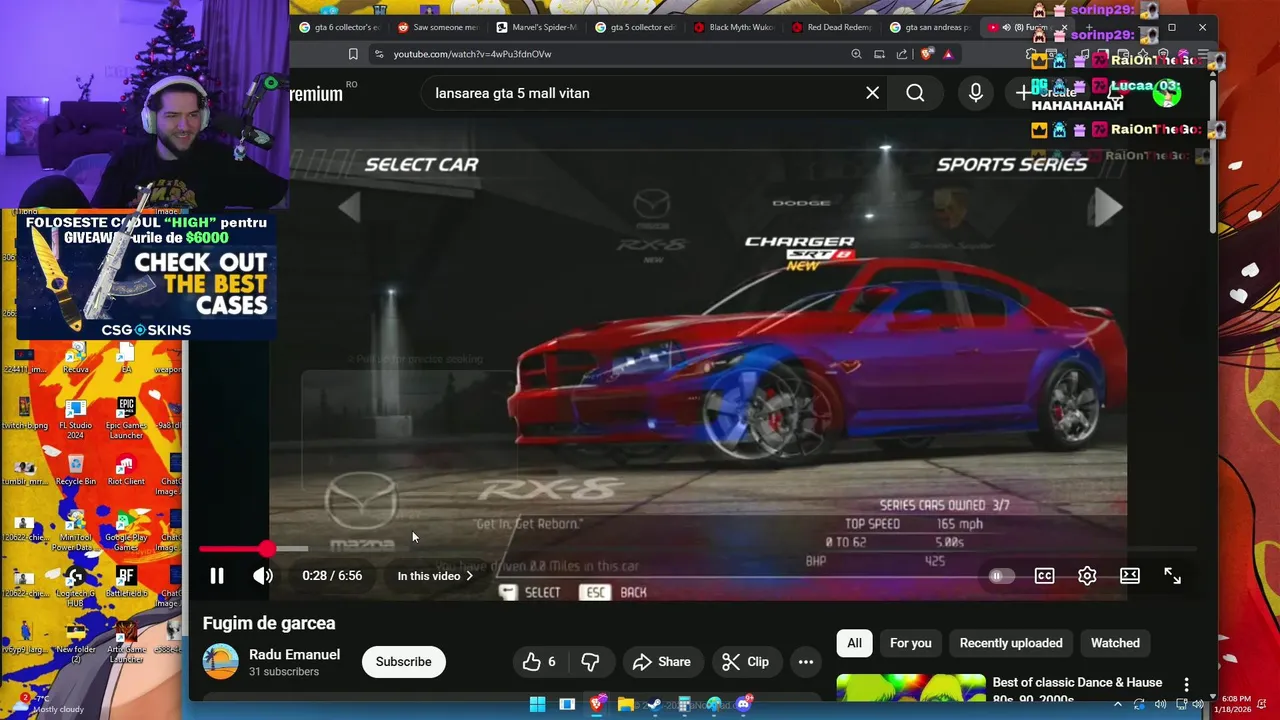The height and width of the screenshot is (720, 1280).
Task: Select 'Recently uploaded' filter chip
Action: 1011,643
